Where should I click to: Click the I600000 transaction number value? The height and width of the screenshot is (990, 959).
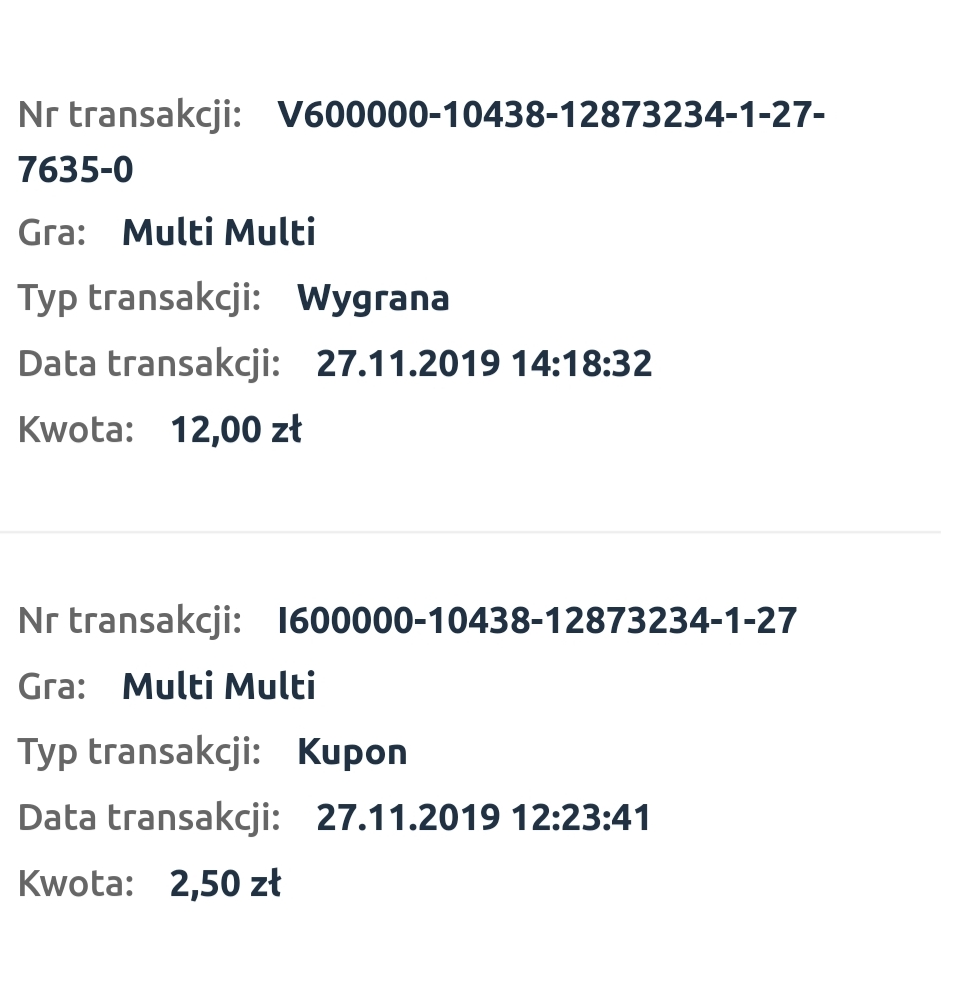point(537,621)
